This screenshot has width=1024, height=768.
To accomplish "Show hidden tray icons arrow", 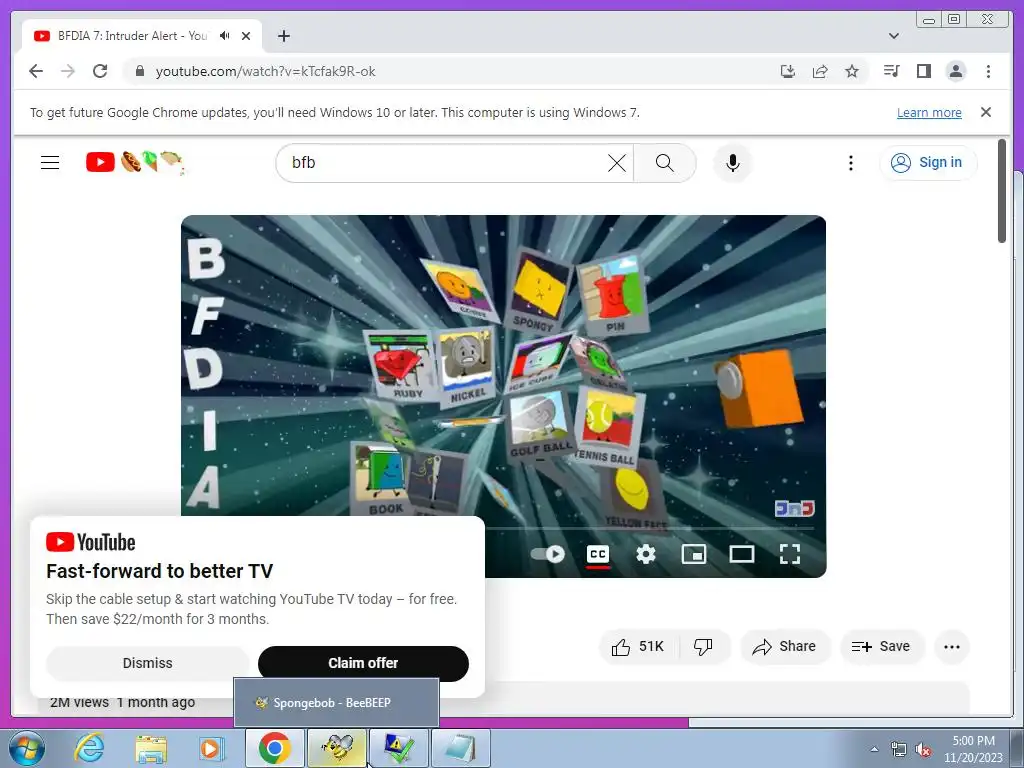I will tap(874, 749).
